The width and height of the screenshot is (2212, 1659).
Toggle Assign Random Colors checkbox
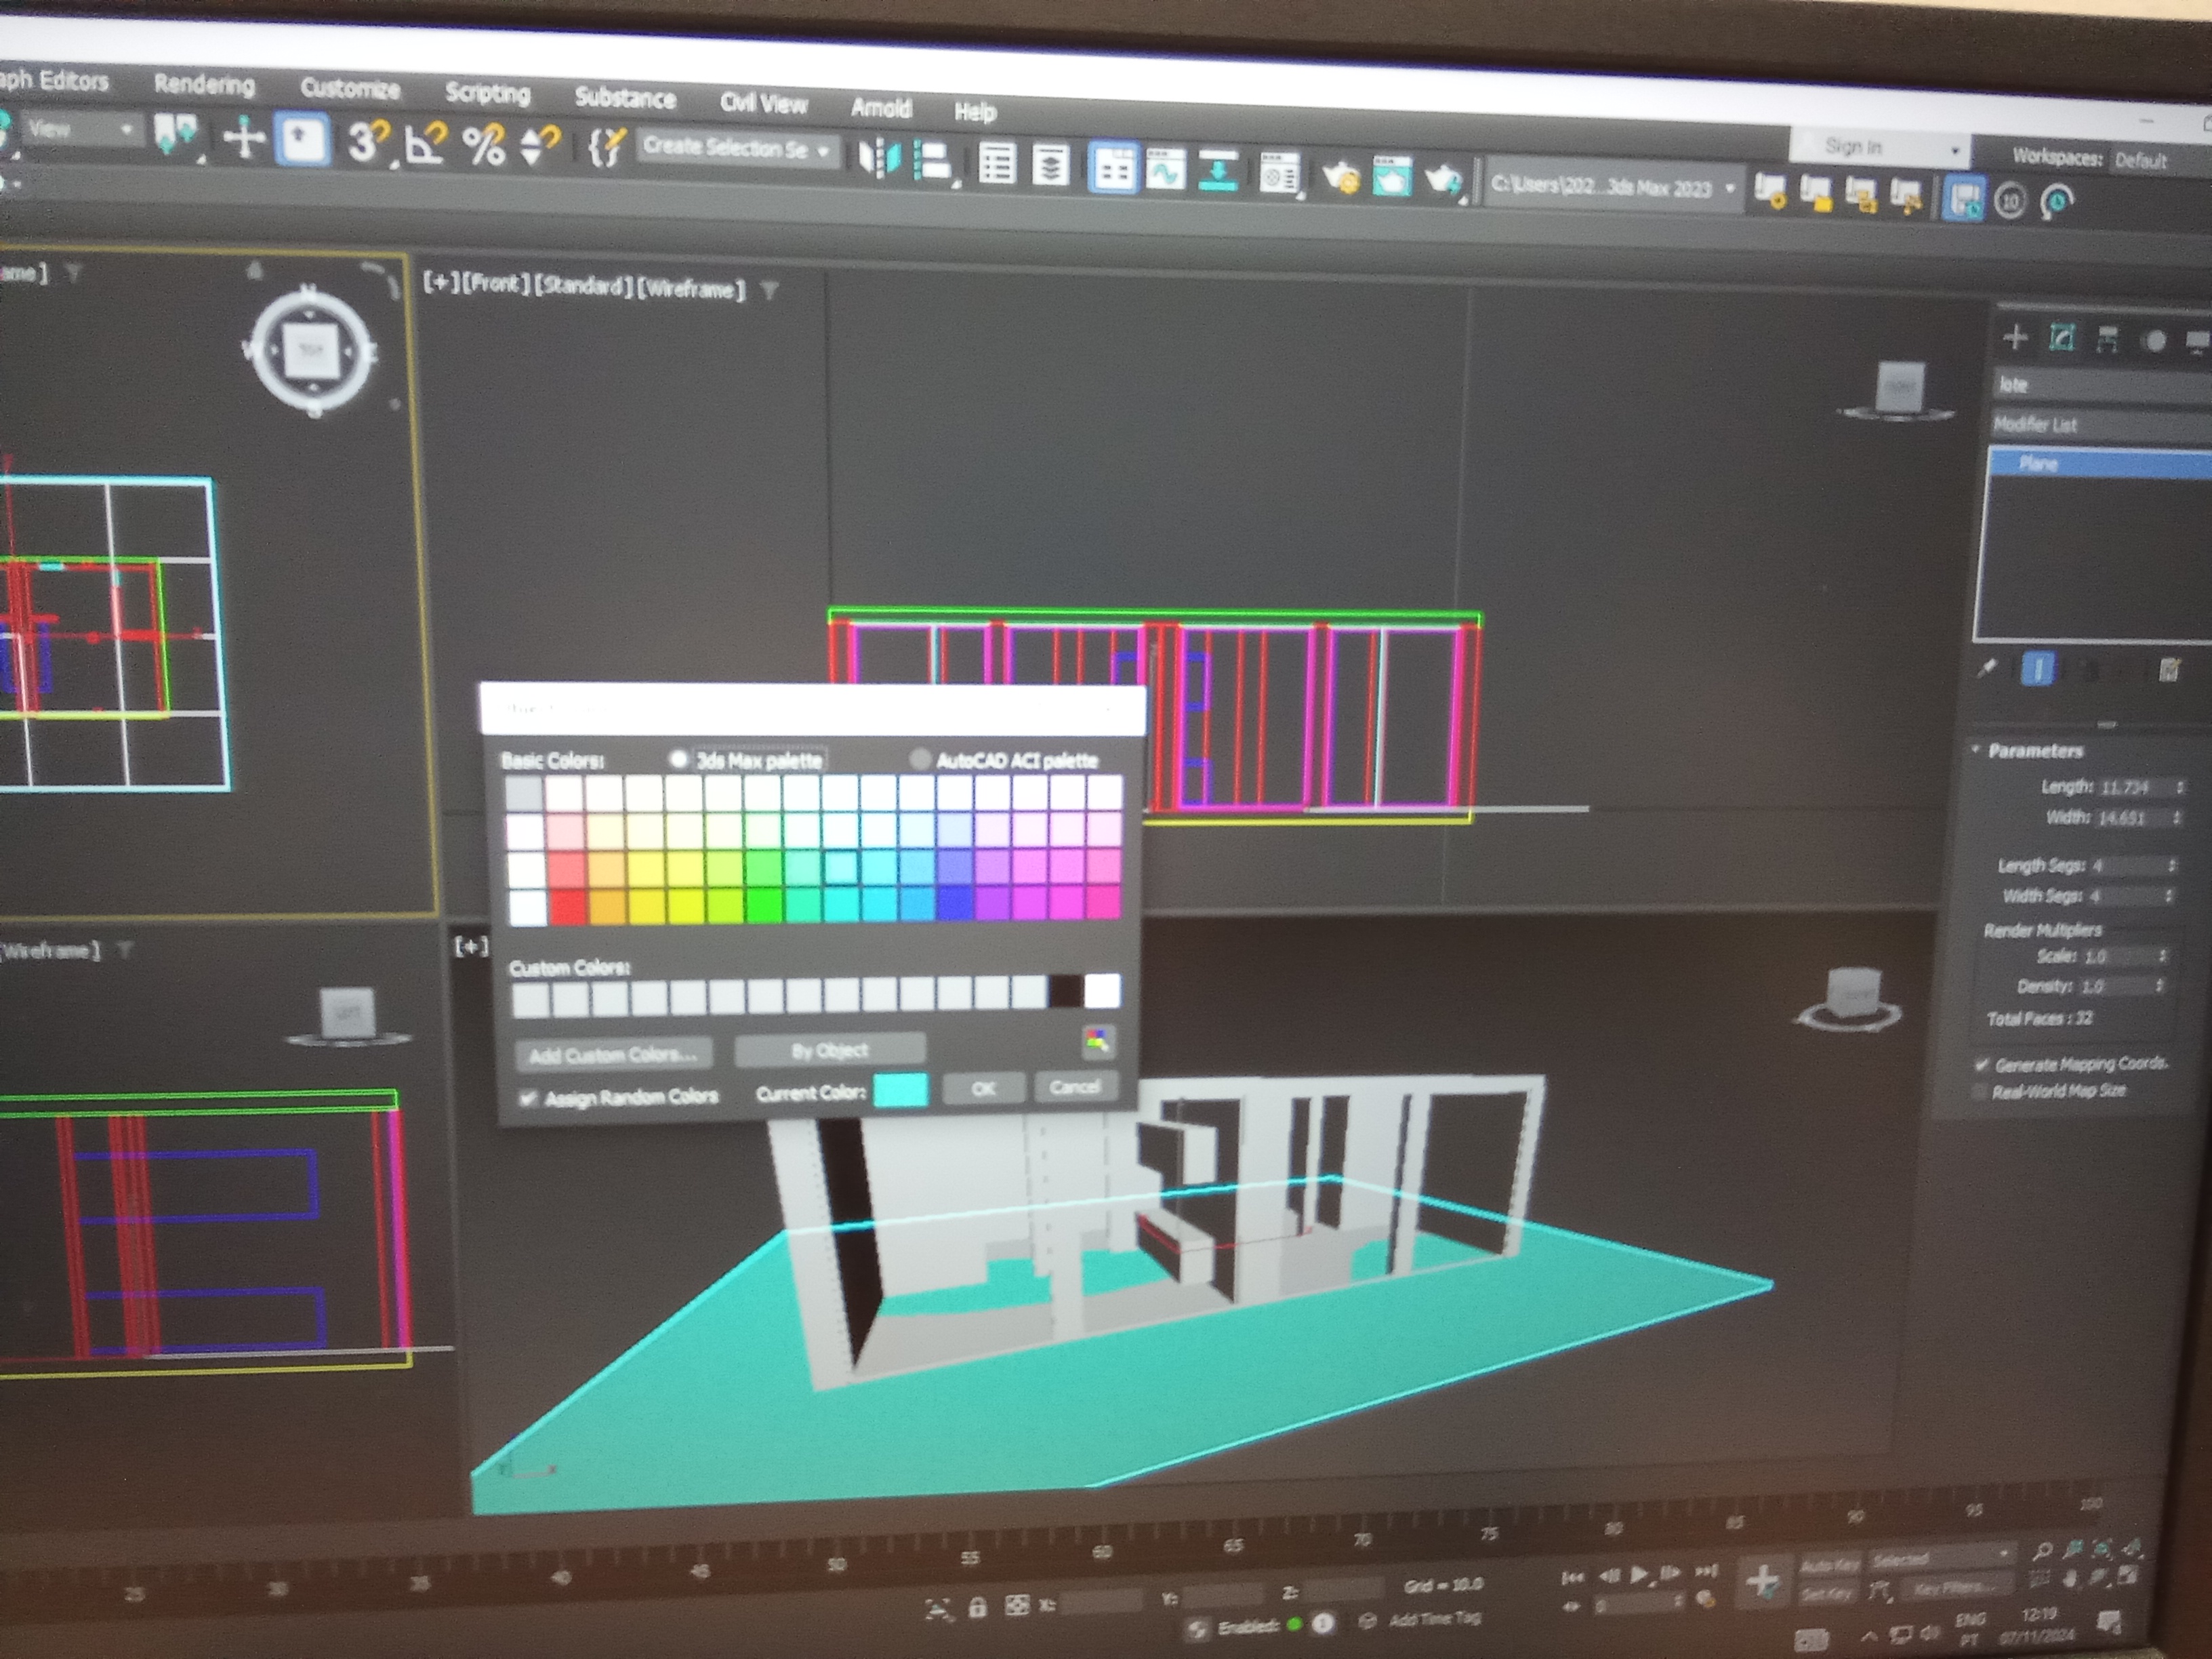pyautogui.click(x=528, y=1098)
